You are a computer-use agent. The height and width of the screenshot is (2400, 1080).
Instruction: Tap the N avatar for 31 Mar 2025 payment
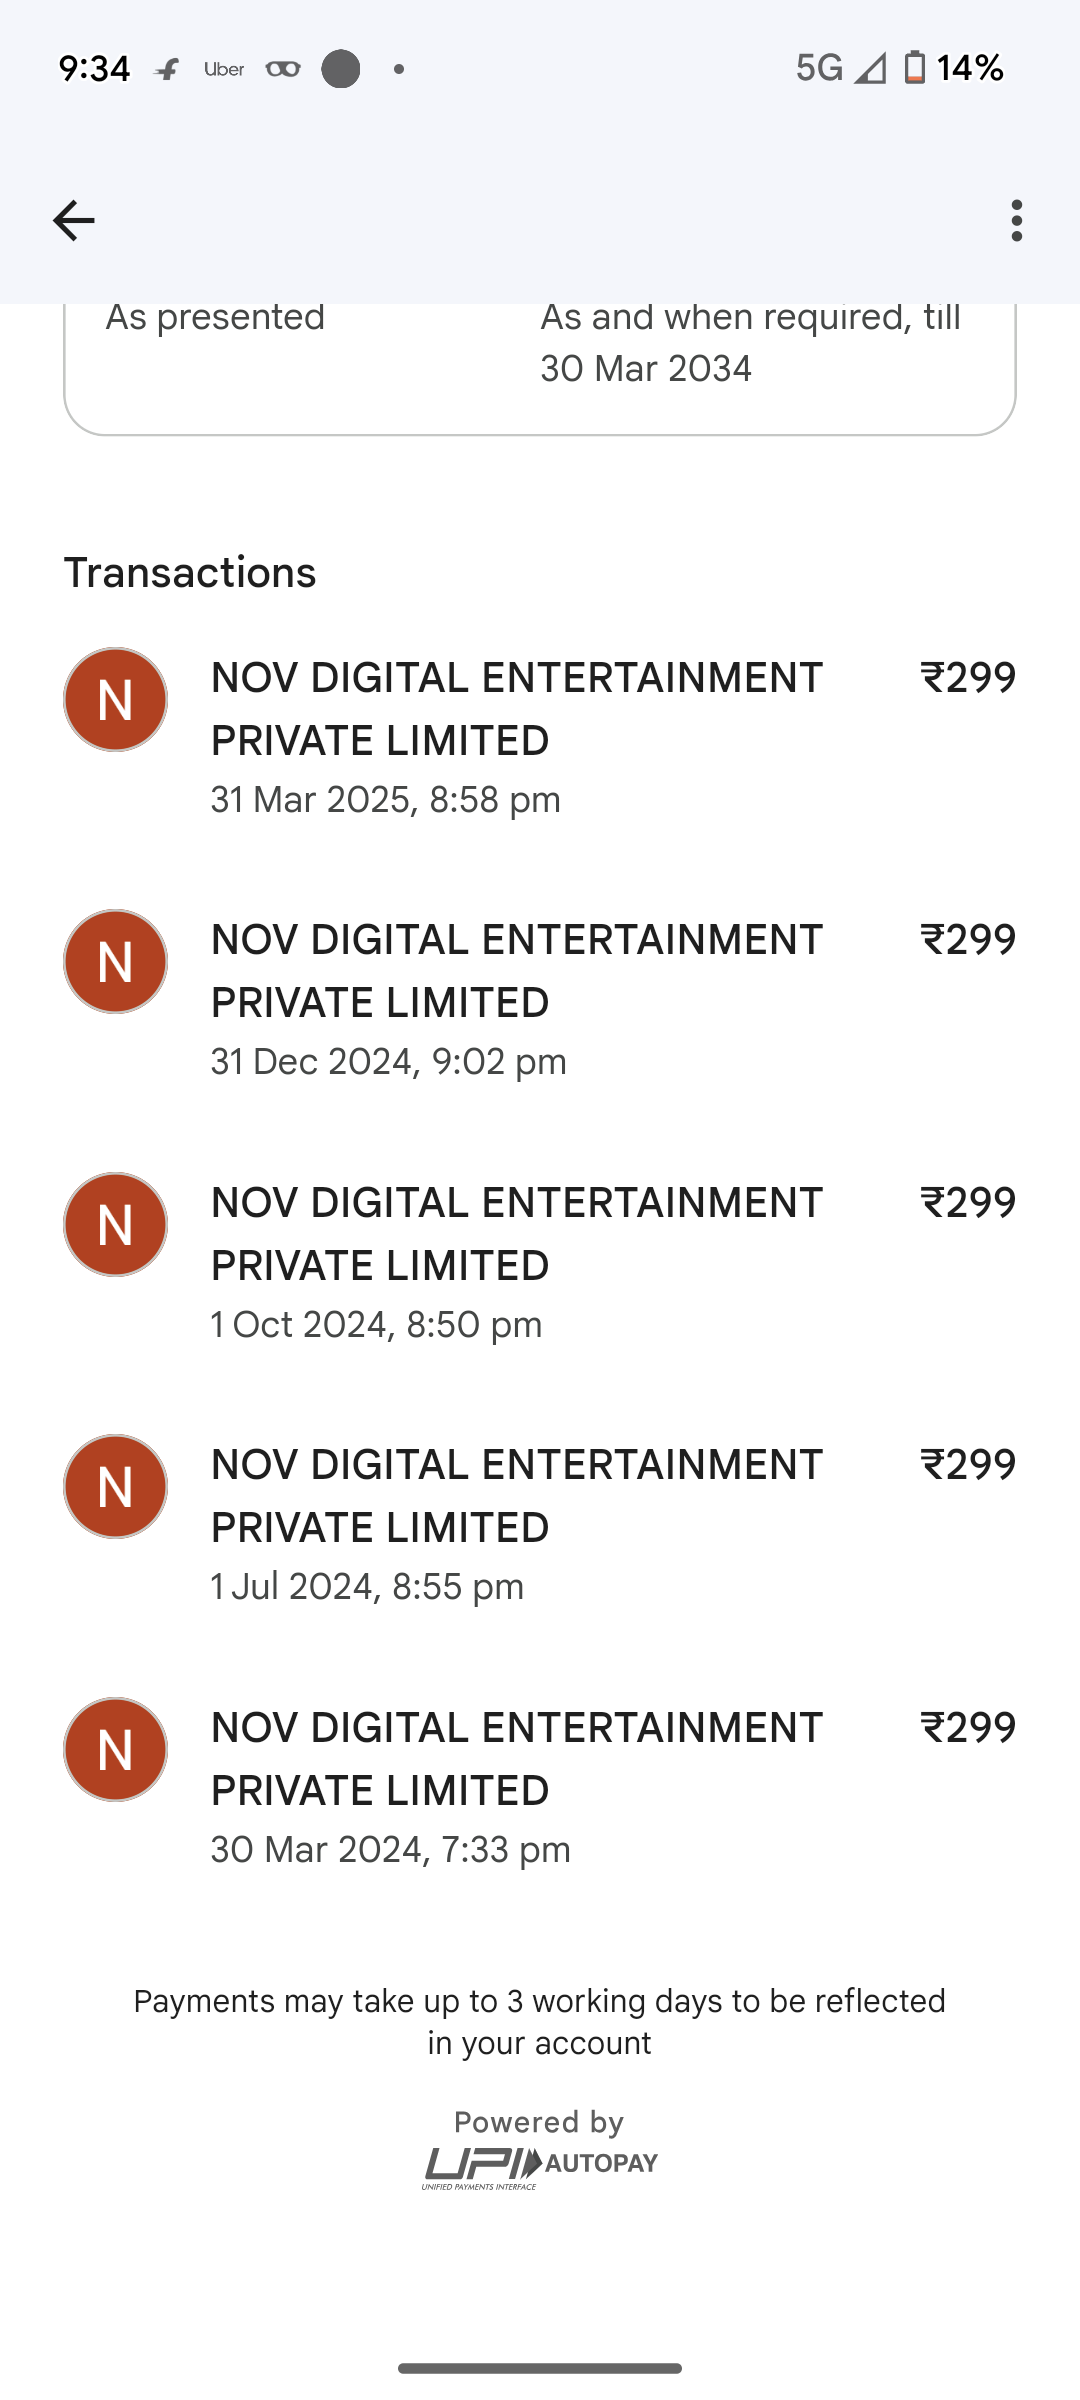point(115,700)
